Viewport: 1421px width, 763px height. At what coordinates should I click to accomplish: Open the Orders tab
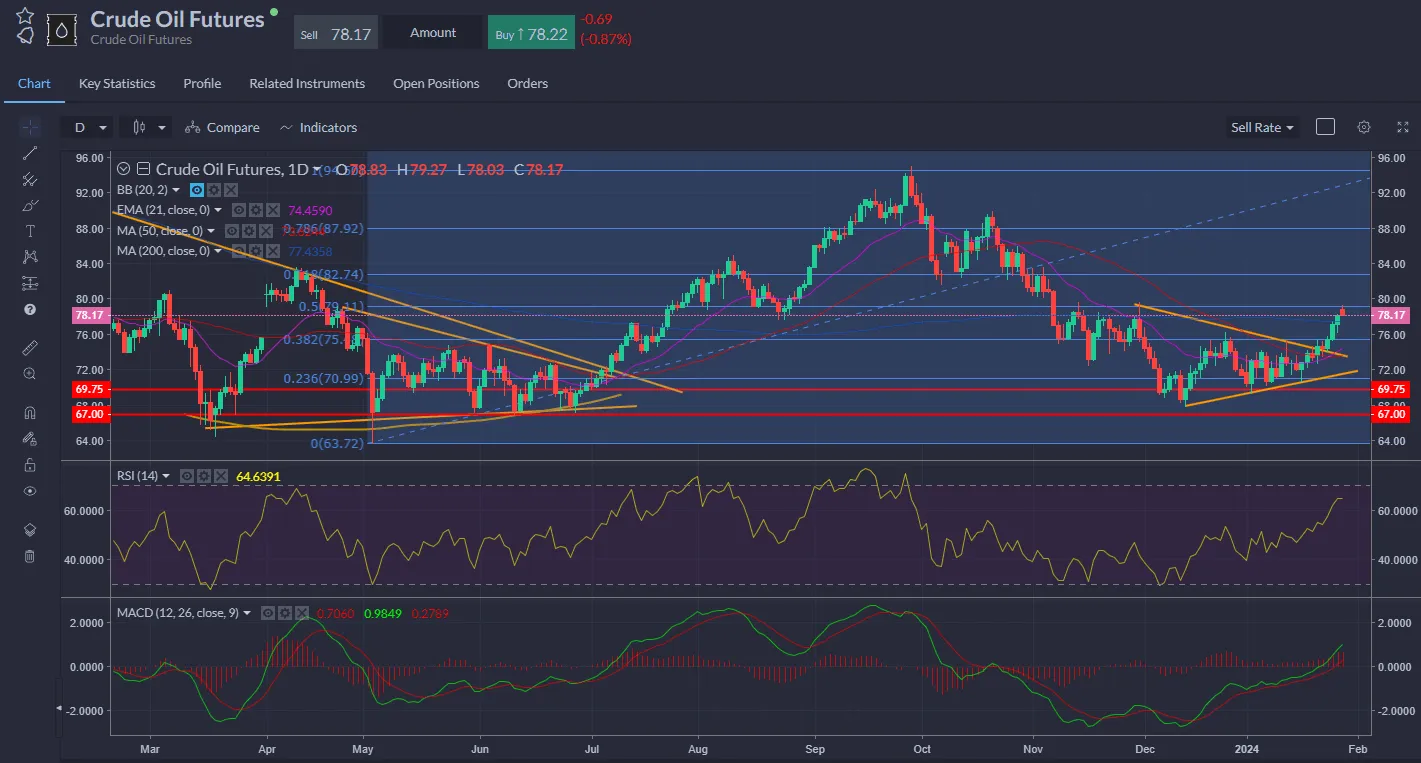(x=528, y=83)
